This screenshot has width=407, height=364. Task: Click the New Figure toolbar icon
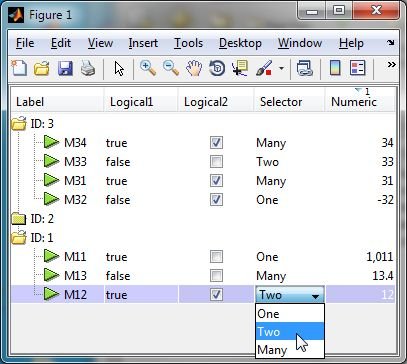[19, 68]
